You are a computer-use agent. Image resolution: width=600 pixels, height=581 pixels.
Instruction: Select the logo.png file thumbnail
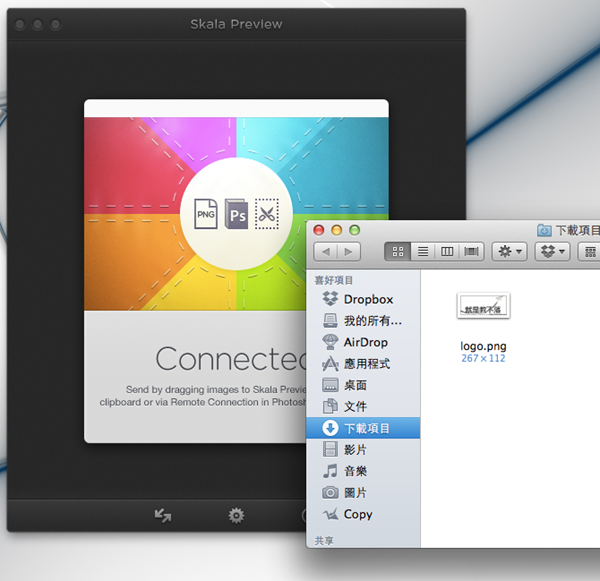pyautogui.click(x=483, y=307)
